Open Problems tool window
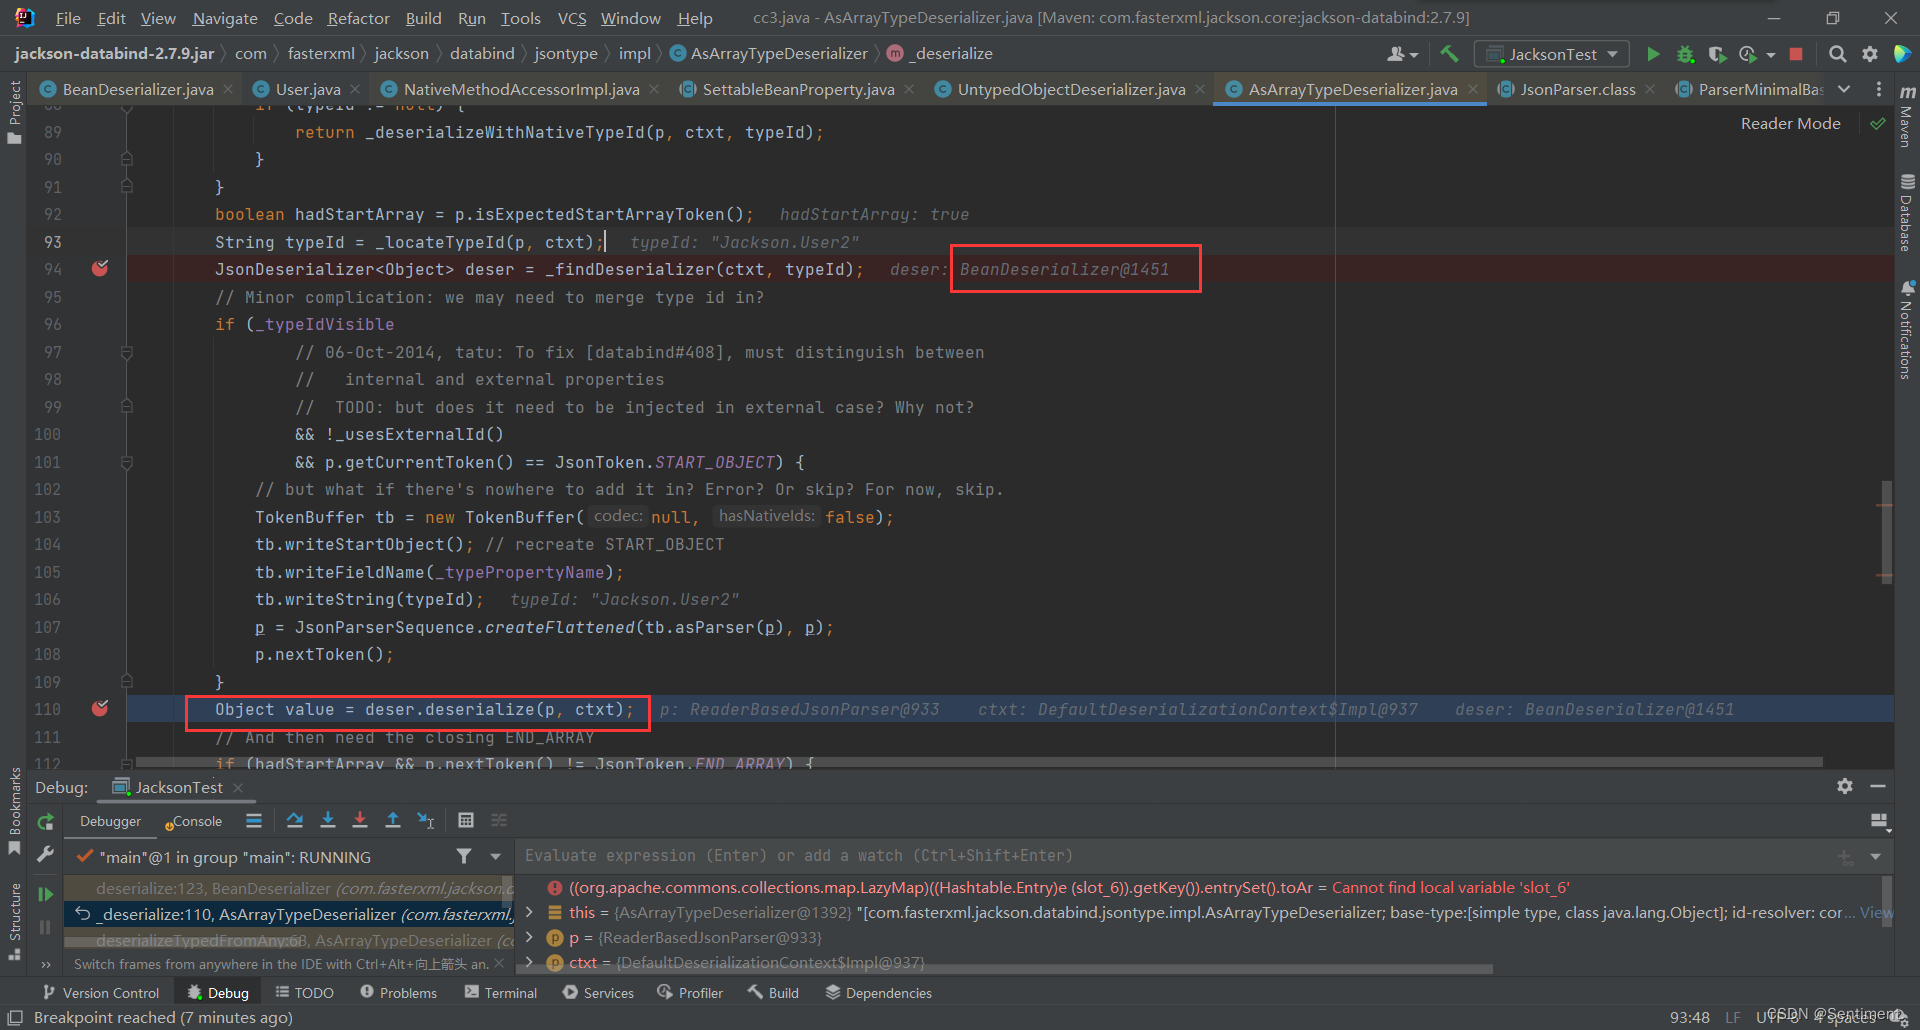 pos(398,992)
